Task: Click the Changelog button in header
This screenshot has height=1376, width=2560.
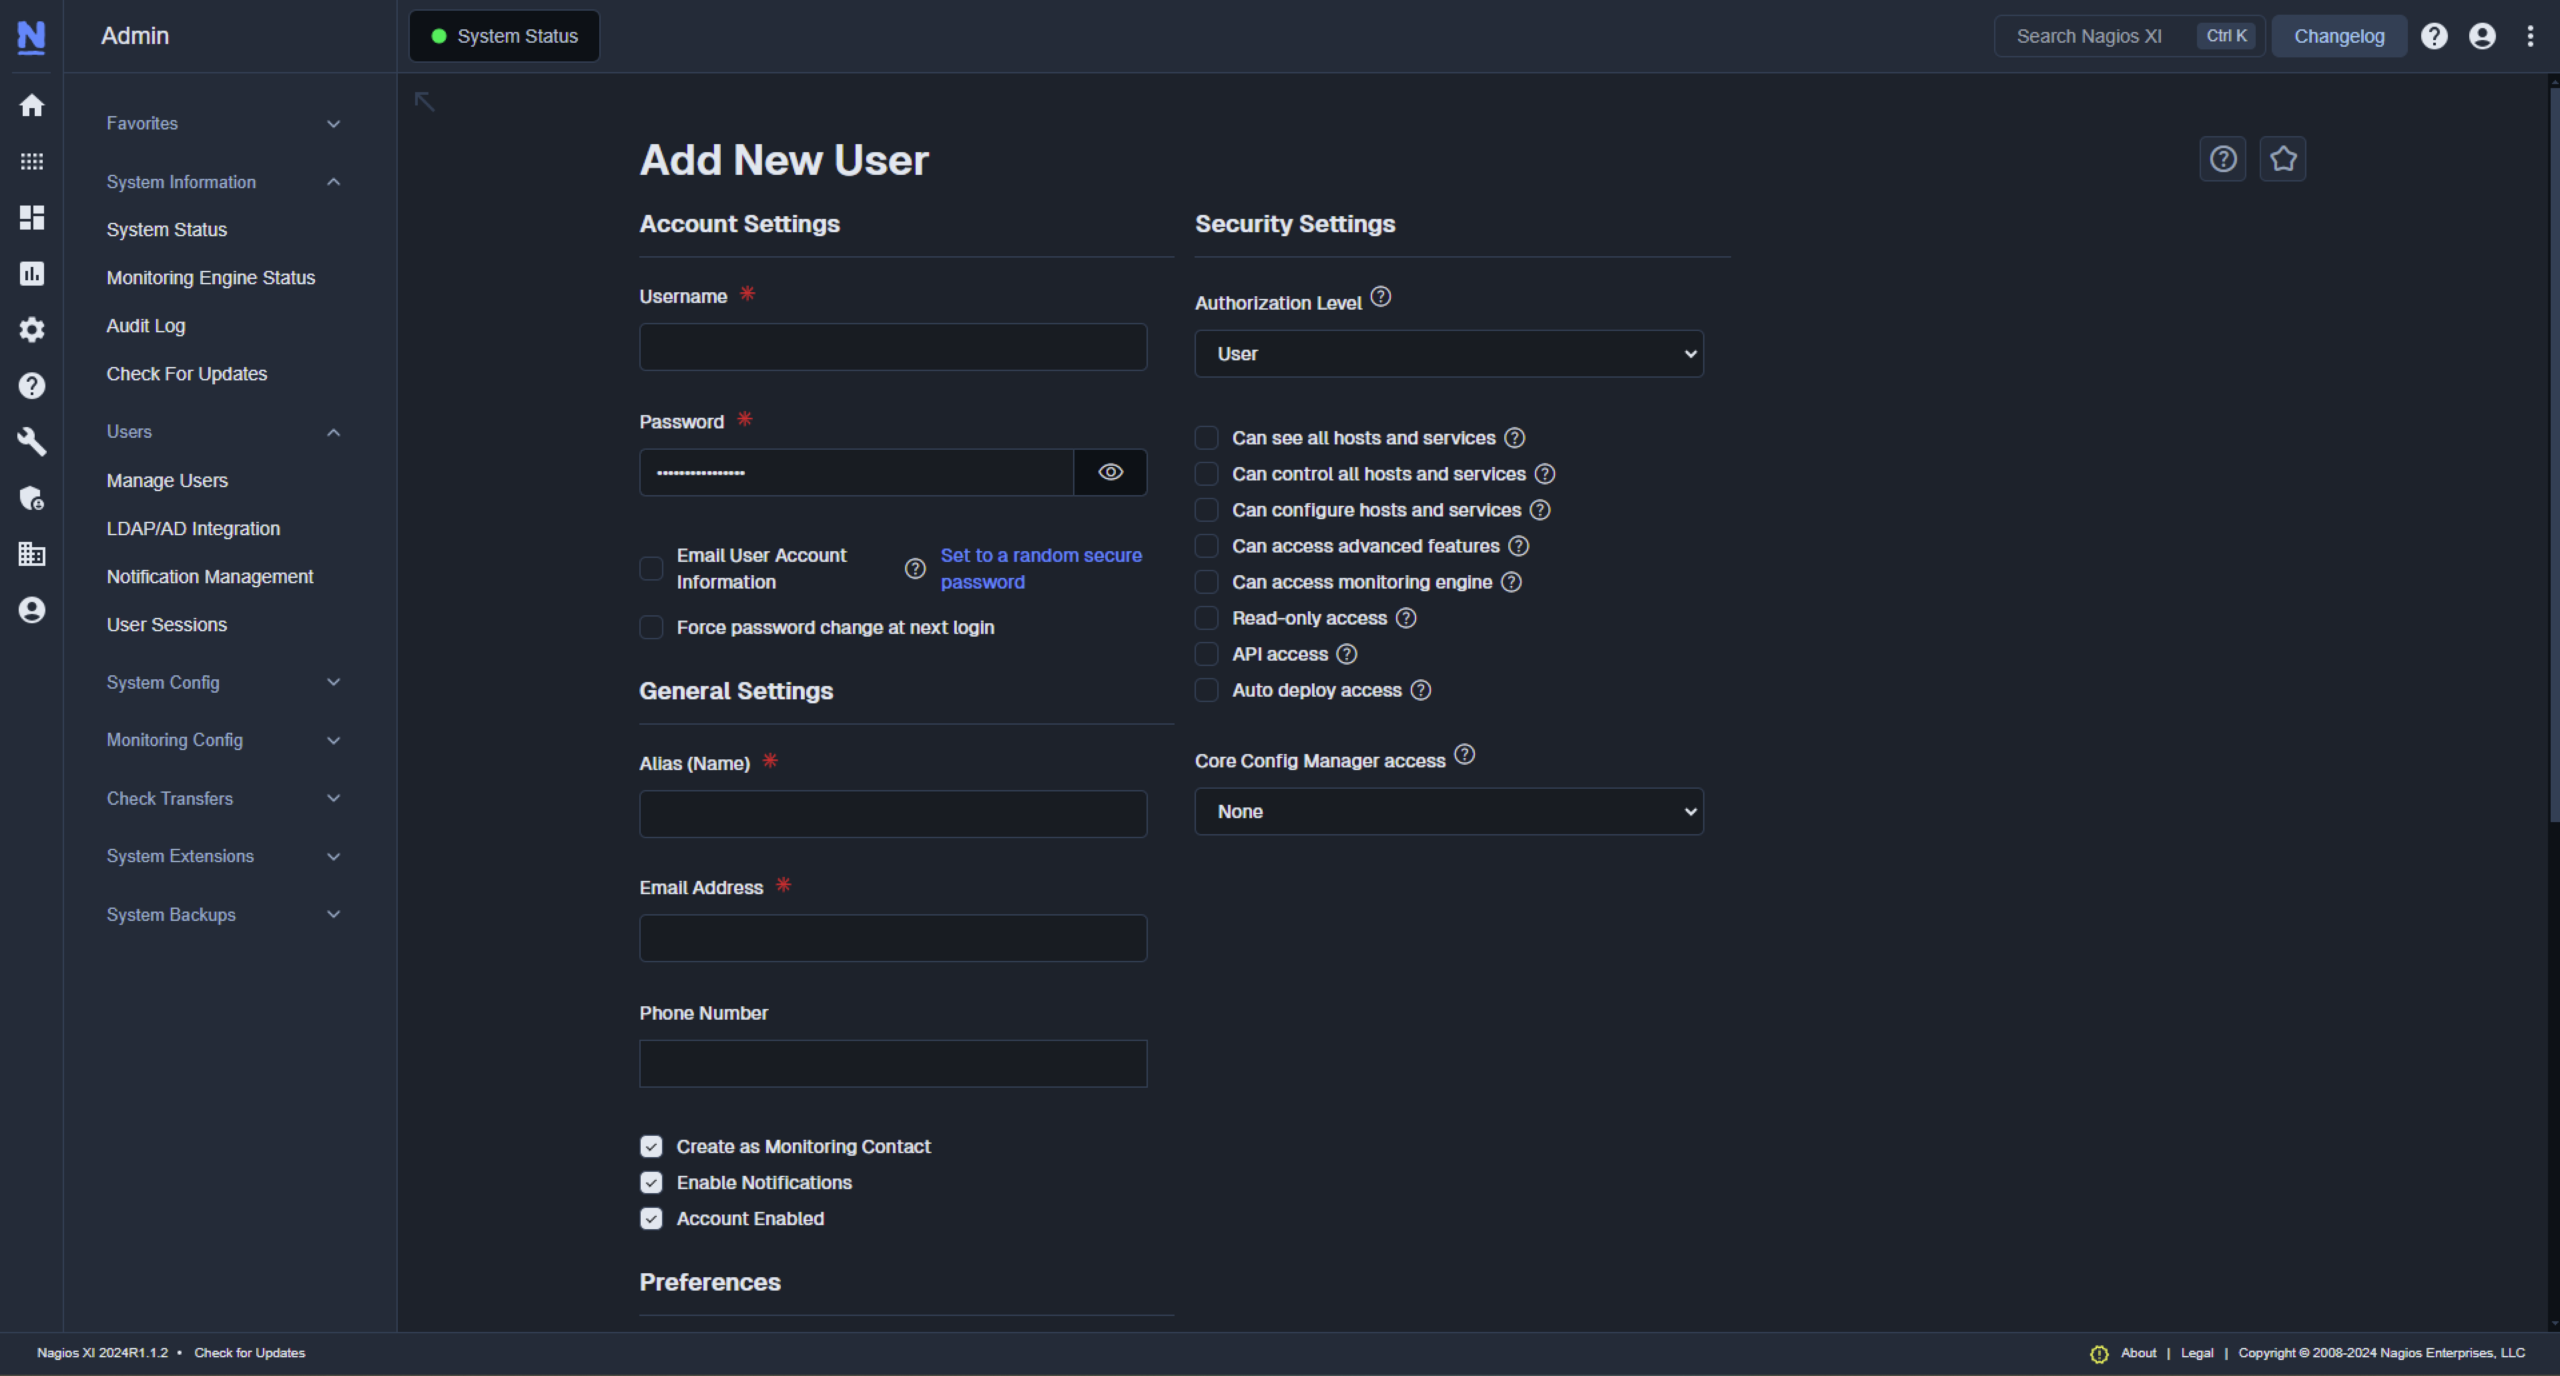Action: (x=2340, y=36)
